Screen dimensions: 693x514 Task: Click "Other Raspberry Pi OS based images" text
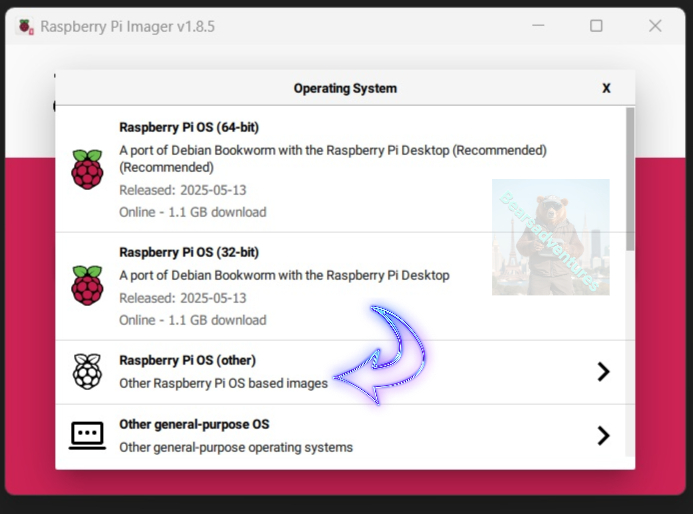pyautogui.click(x=223, y=383)
